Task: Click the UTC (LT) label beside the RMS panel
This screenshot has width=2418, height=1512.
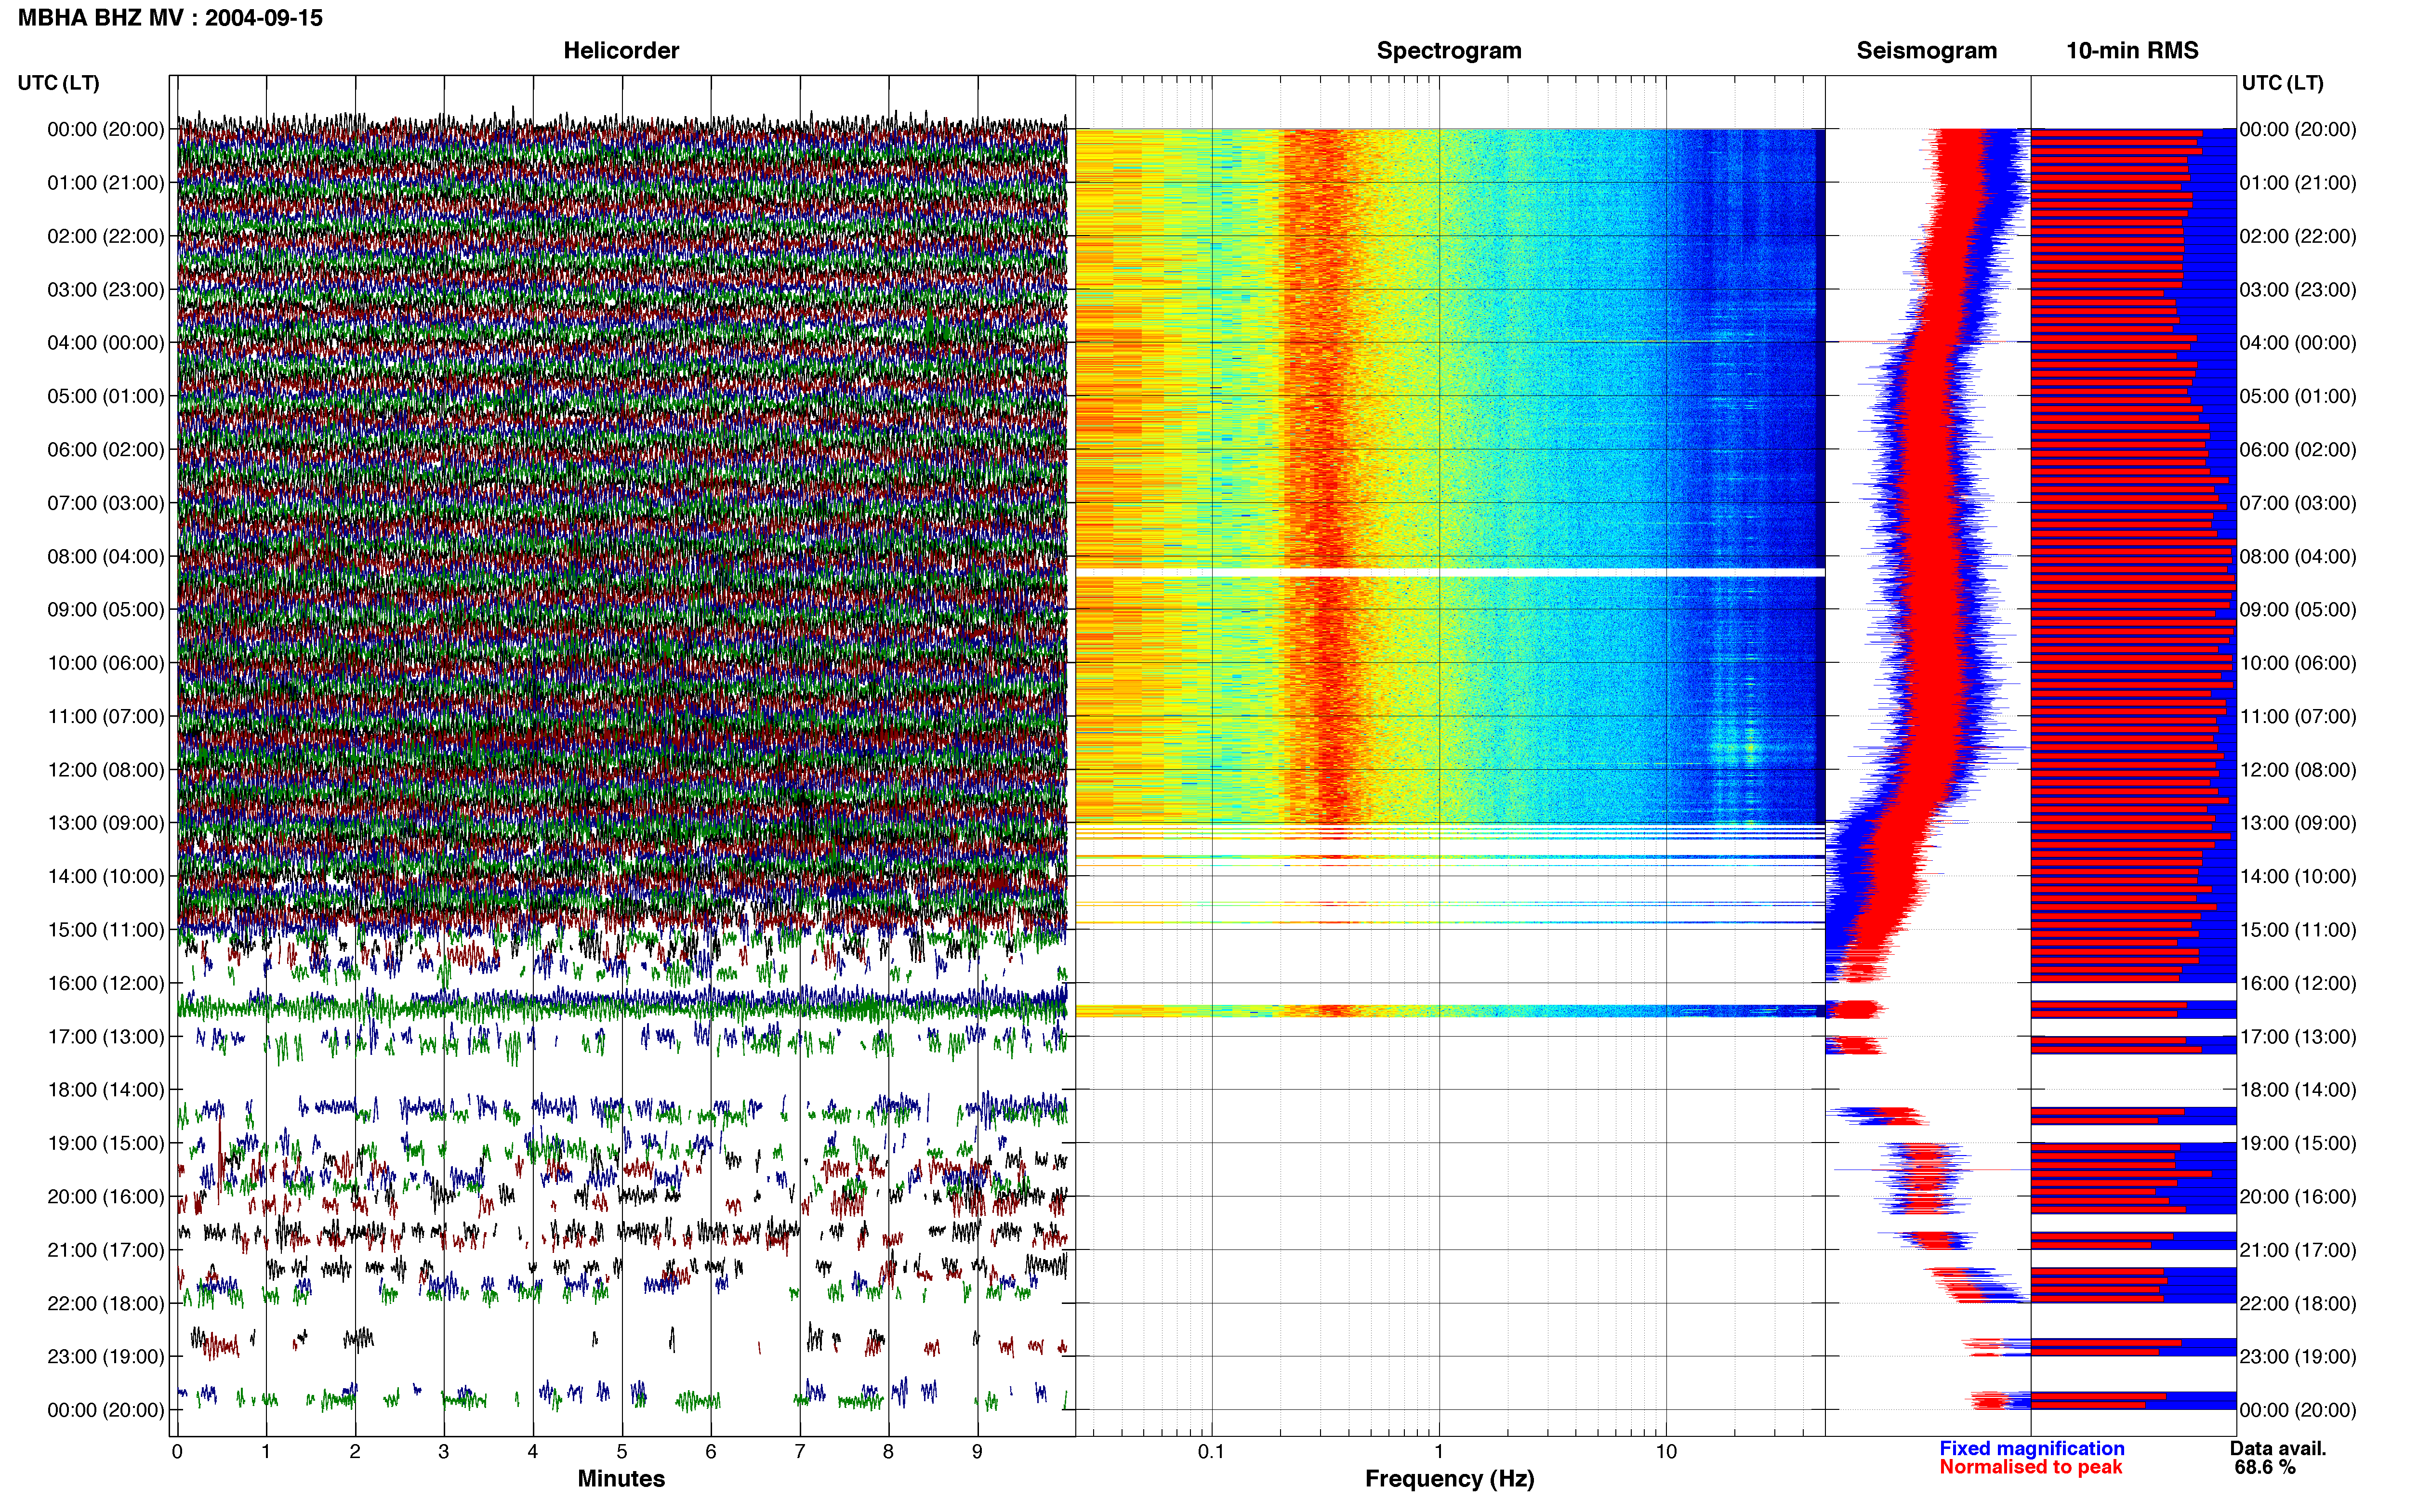Action: pyautogui.click(x=2282, y=83)
